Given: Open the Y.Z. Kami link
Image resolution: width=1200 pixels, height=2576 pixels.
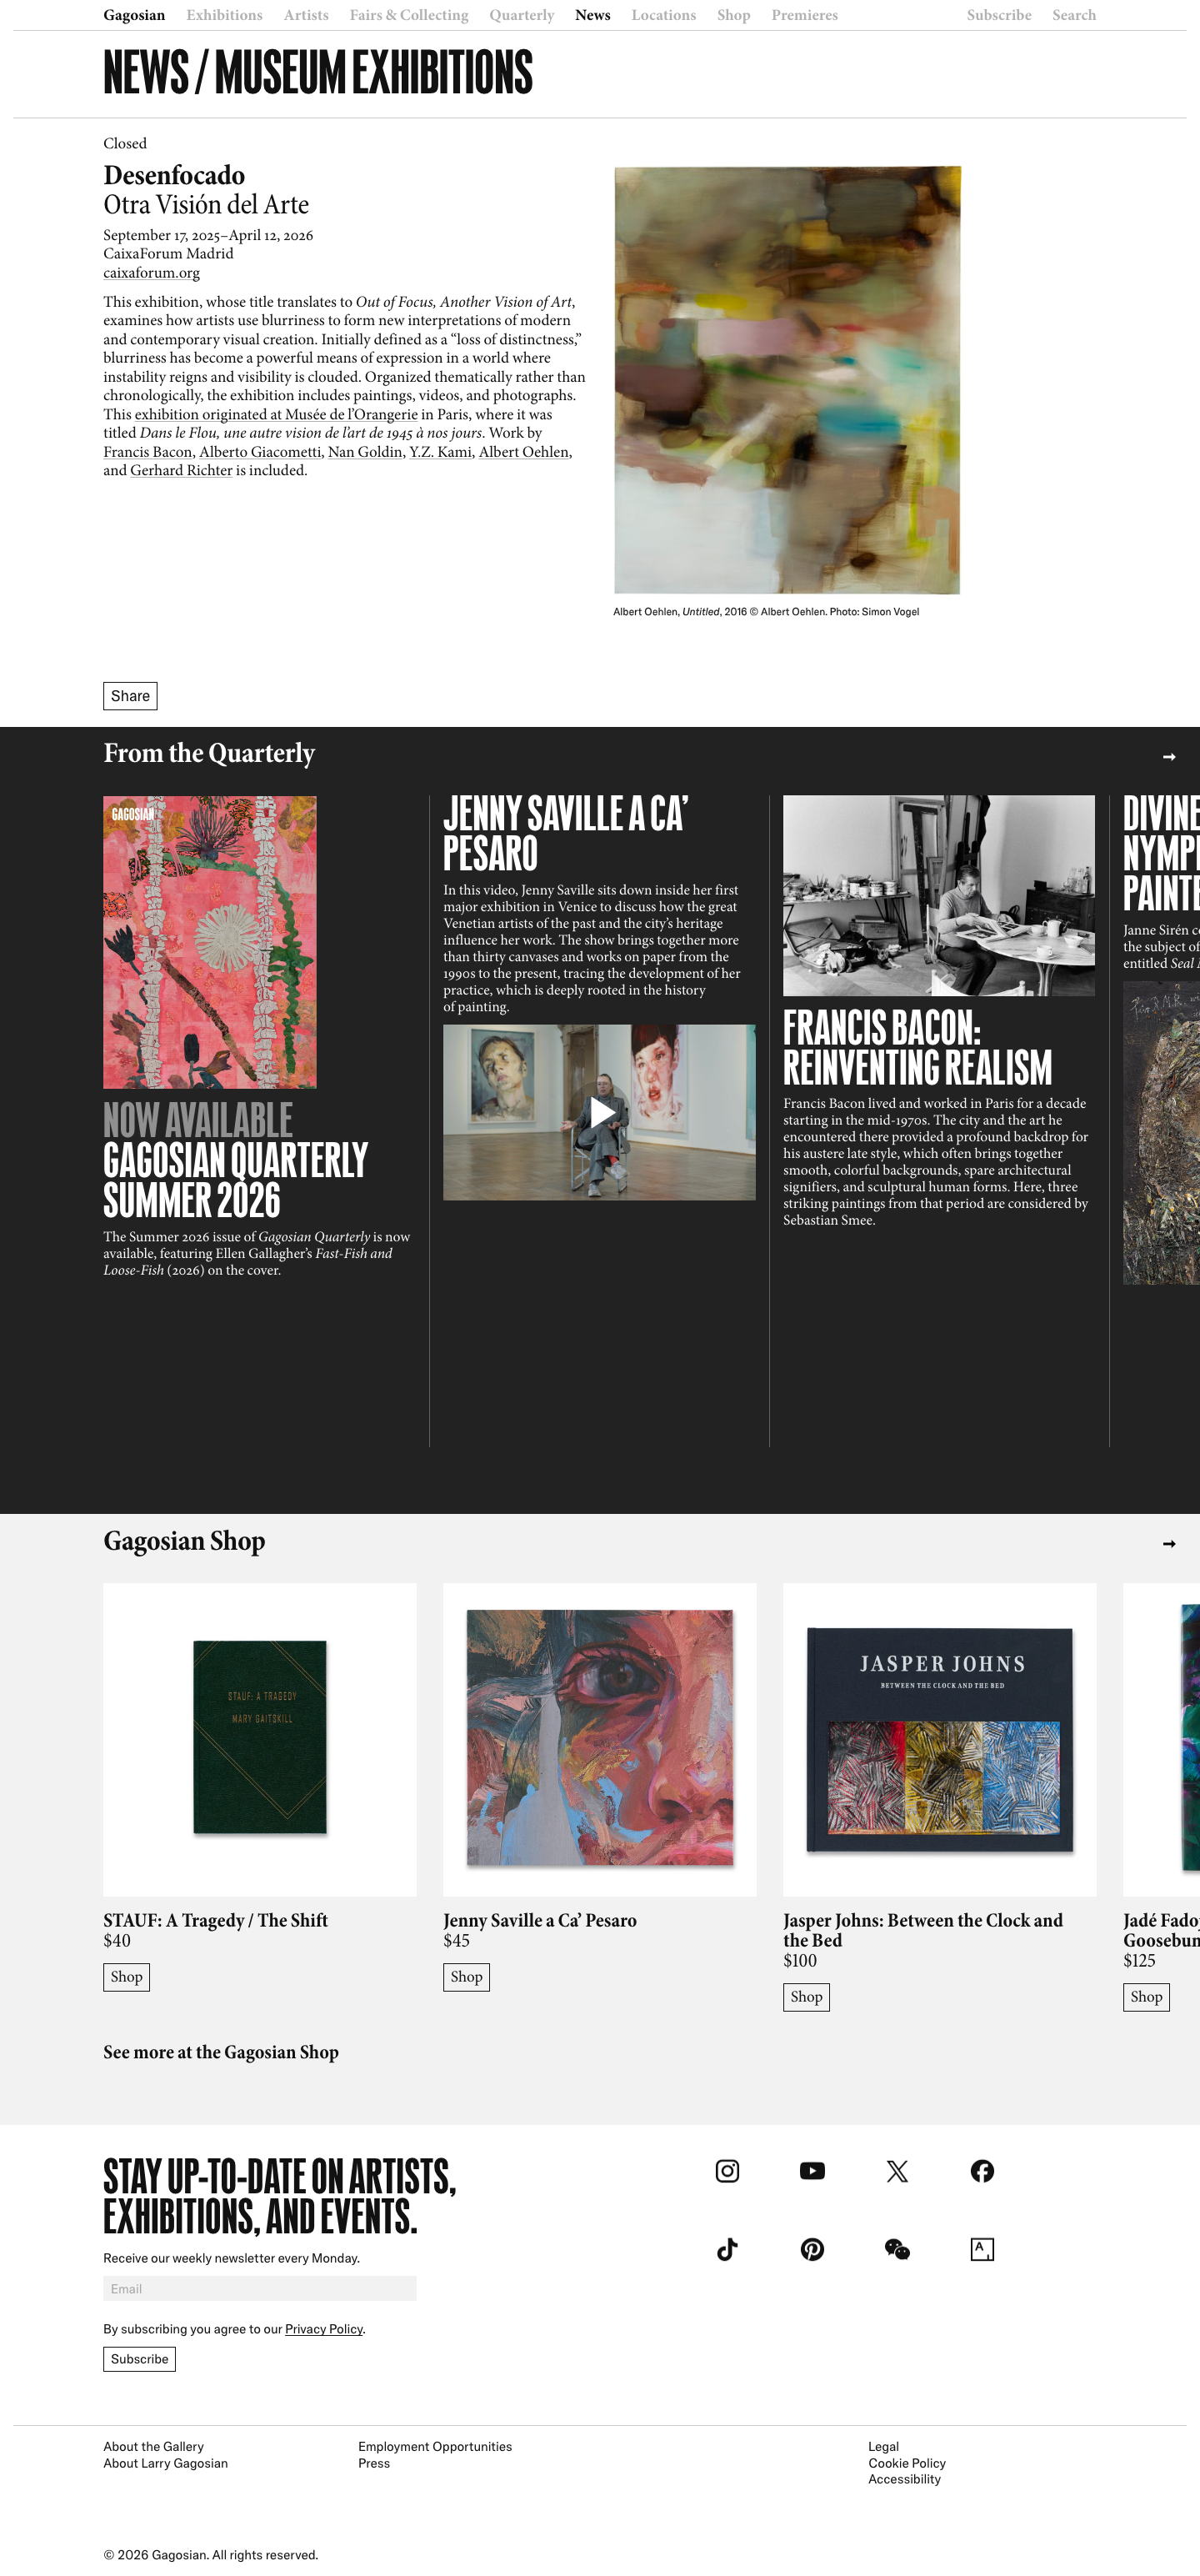Looking at the screenshot, I should tap(440, 452).
